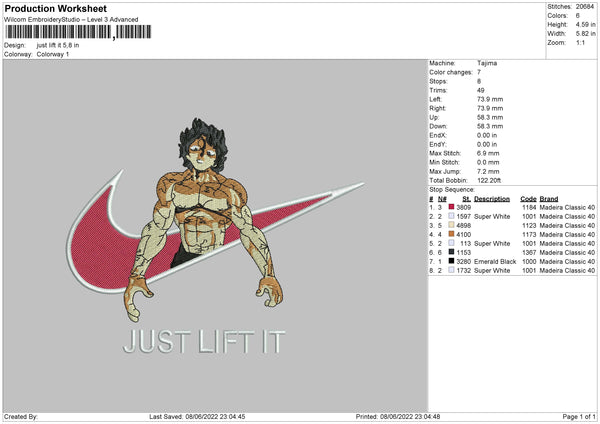Click the 'St.' column header
Screen dimensions: 600x424
tap(466, 199)
